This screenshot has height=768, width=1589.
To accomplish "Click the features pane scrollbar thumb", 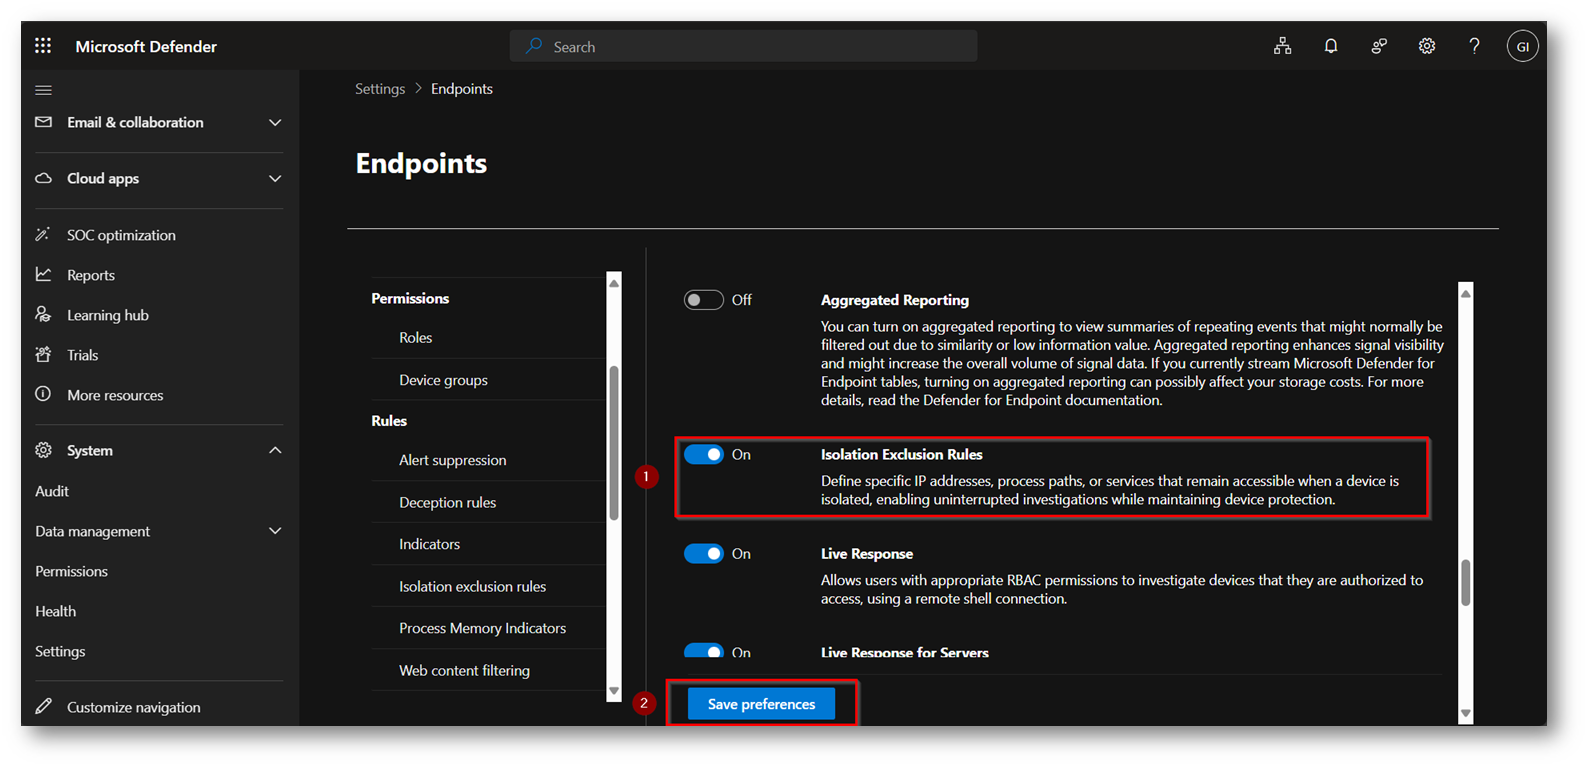I will [x=1466, y=582].
